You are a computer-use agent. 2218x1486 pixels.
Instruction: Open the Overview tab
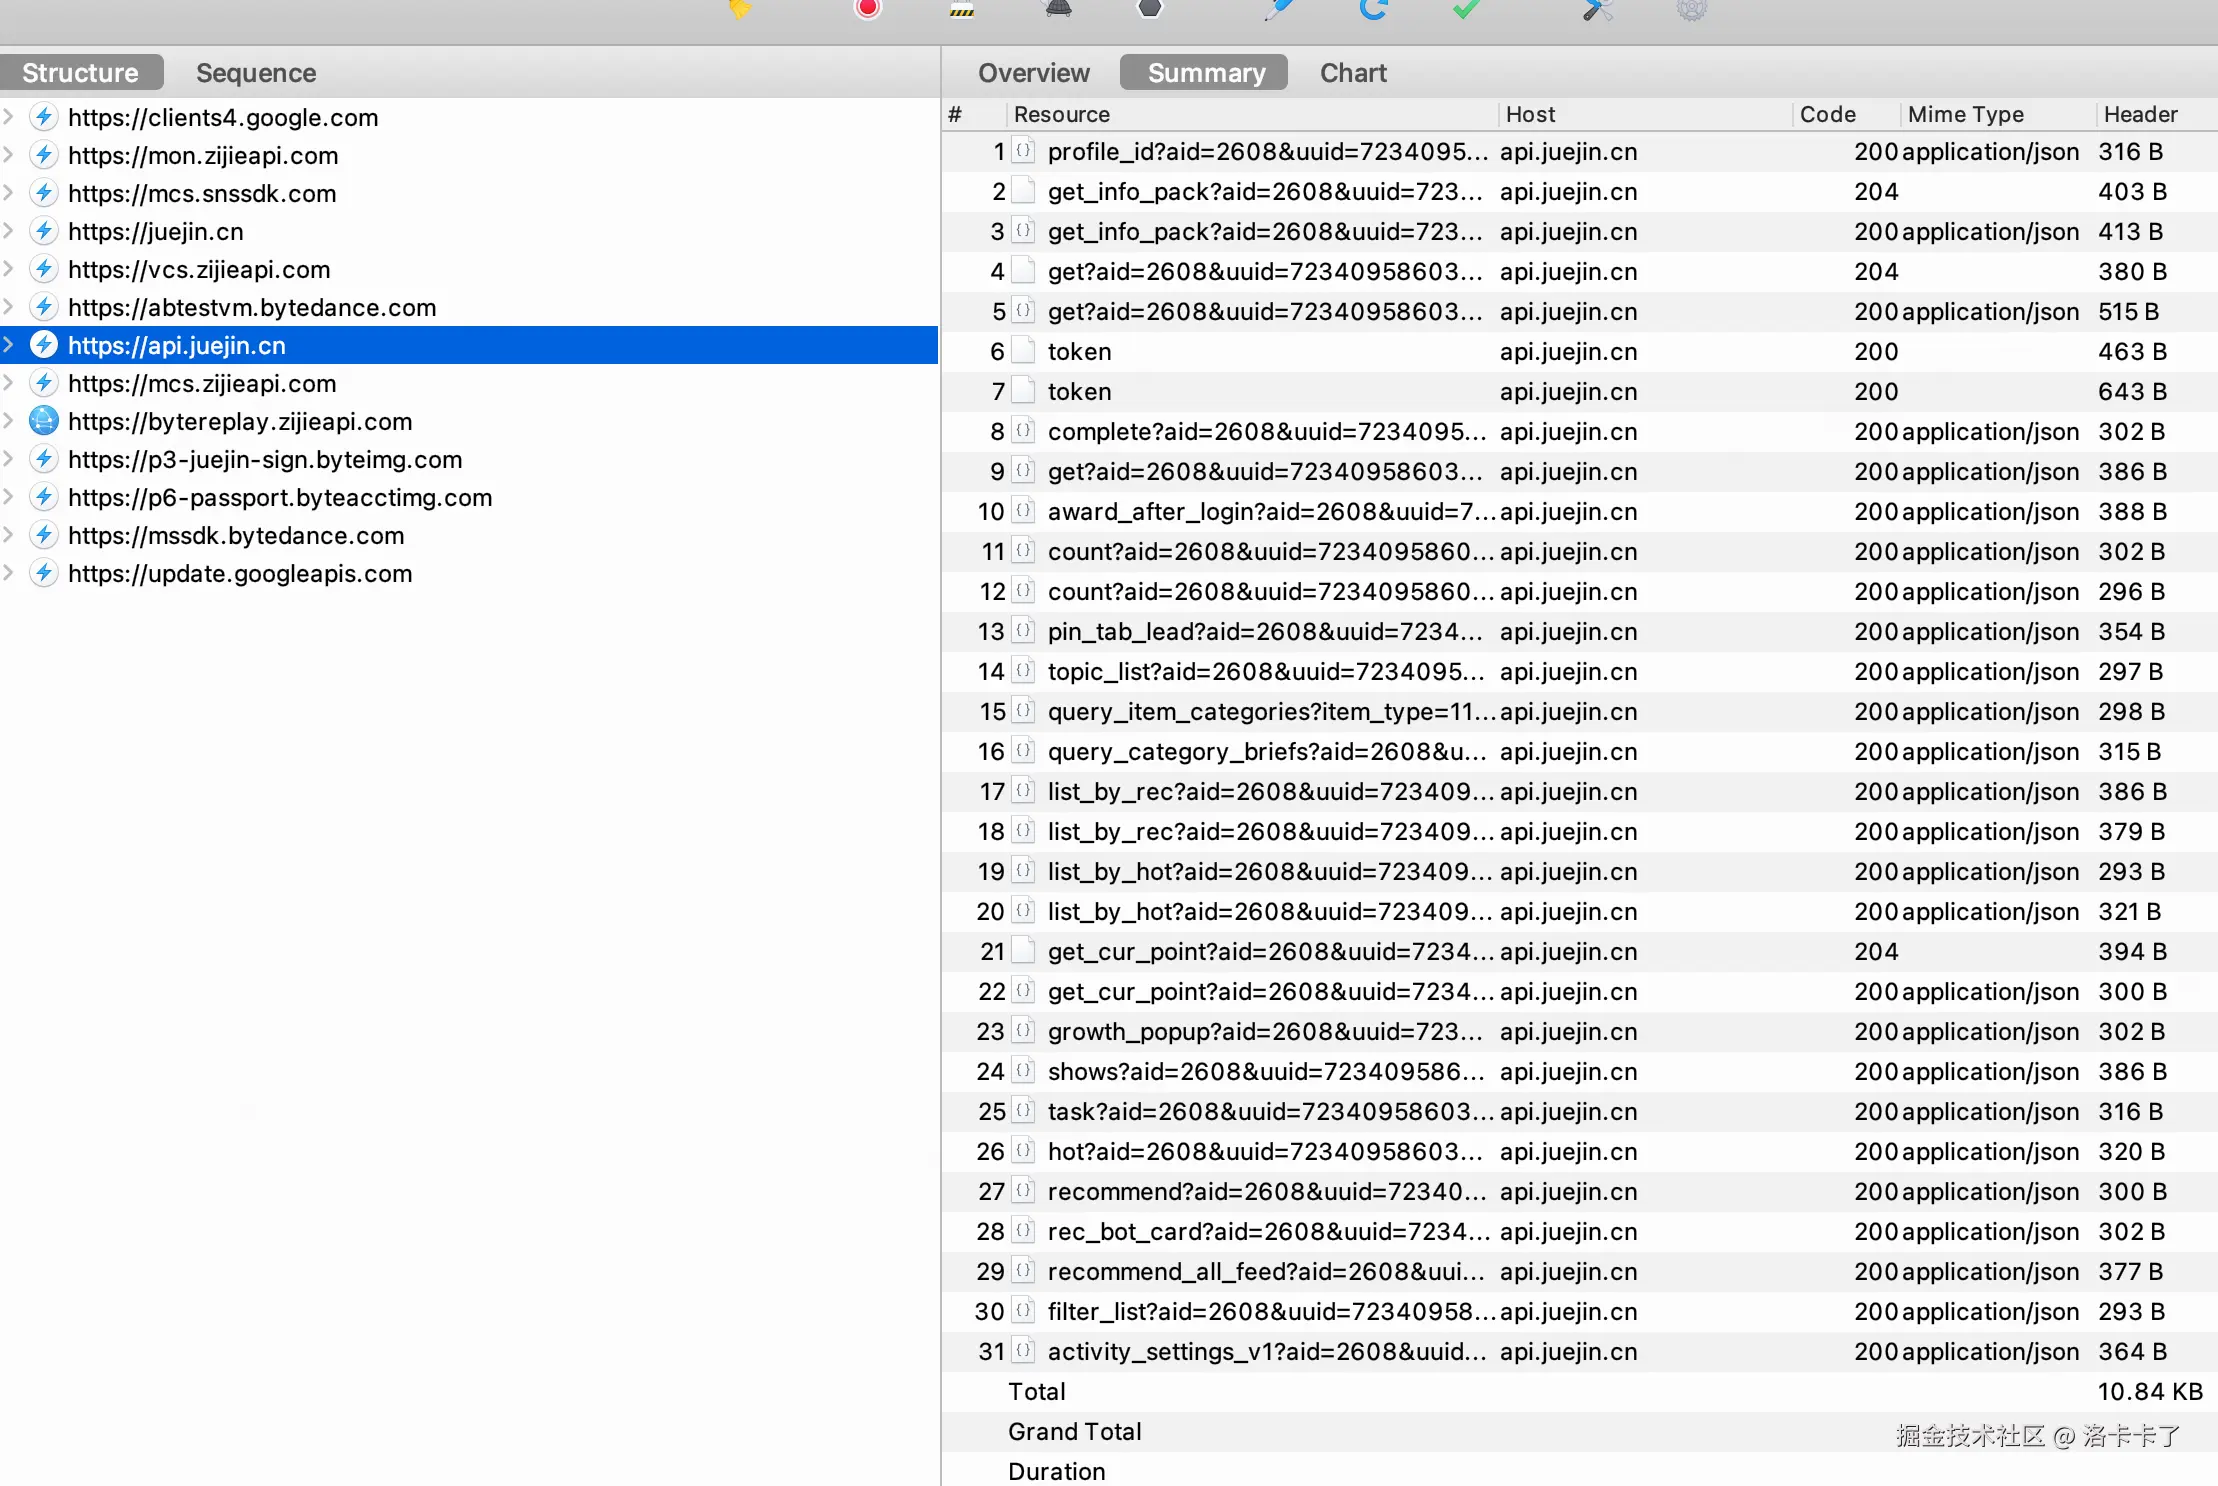point(1034,73)
